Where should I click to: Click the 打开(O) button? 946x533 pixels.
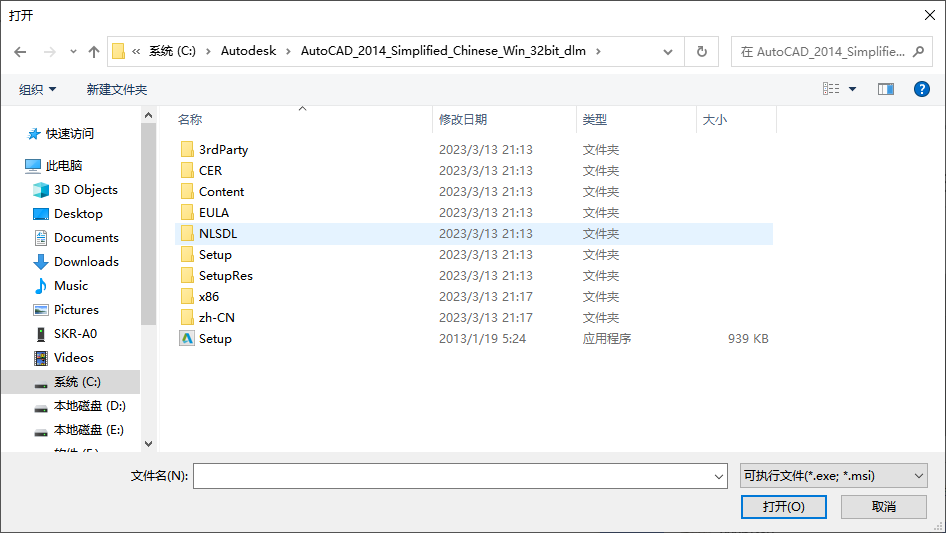[783, 506]
